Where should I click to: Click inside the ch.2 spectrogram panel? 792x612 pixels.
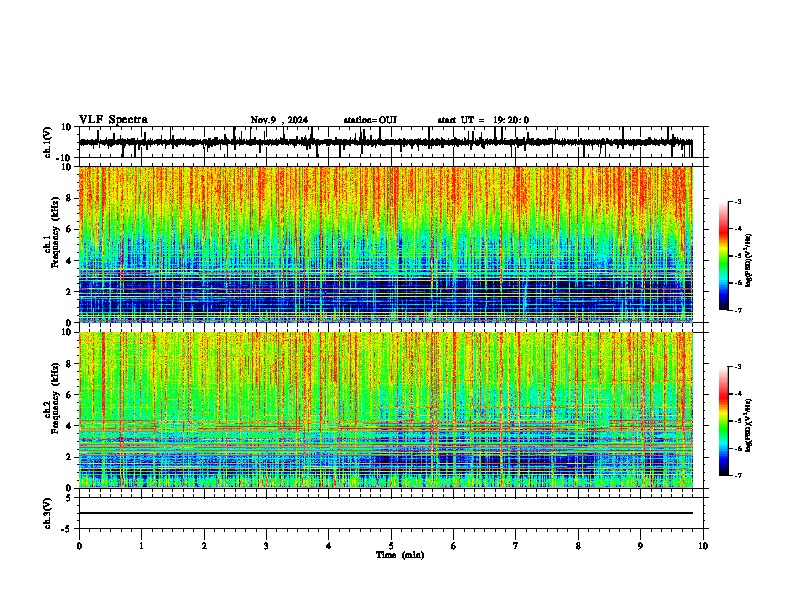(x=386, y=410)
